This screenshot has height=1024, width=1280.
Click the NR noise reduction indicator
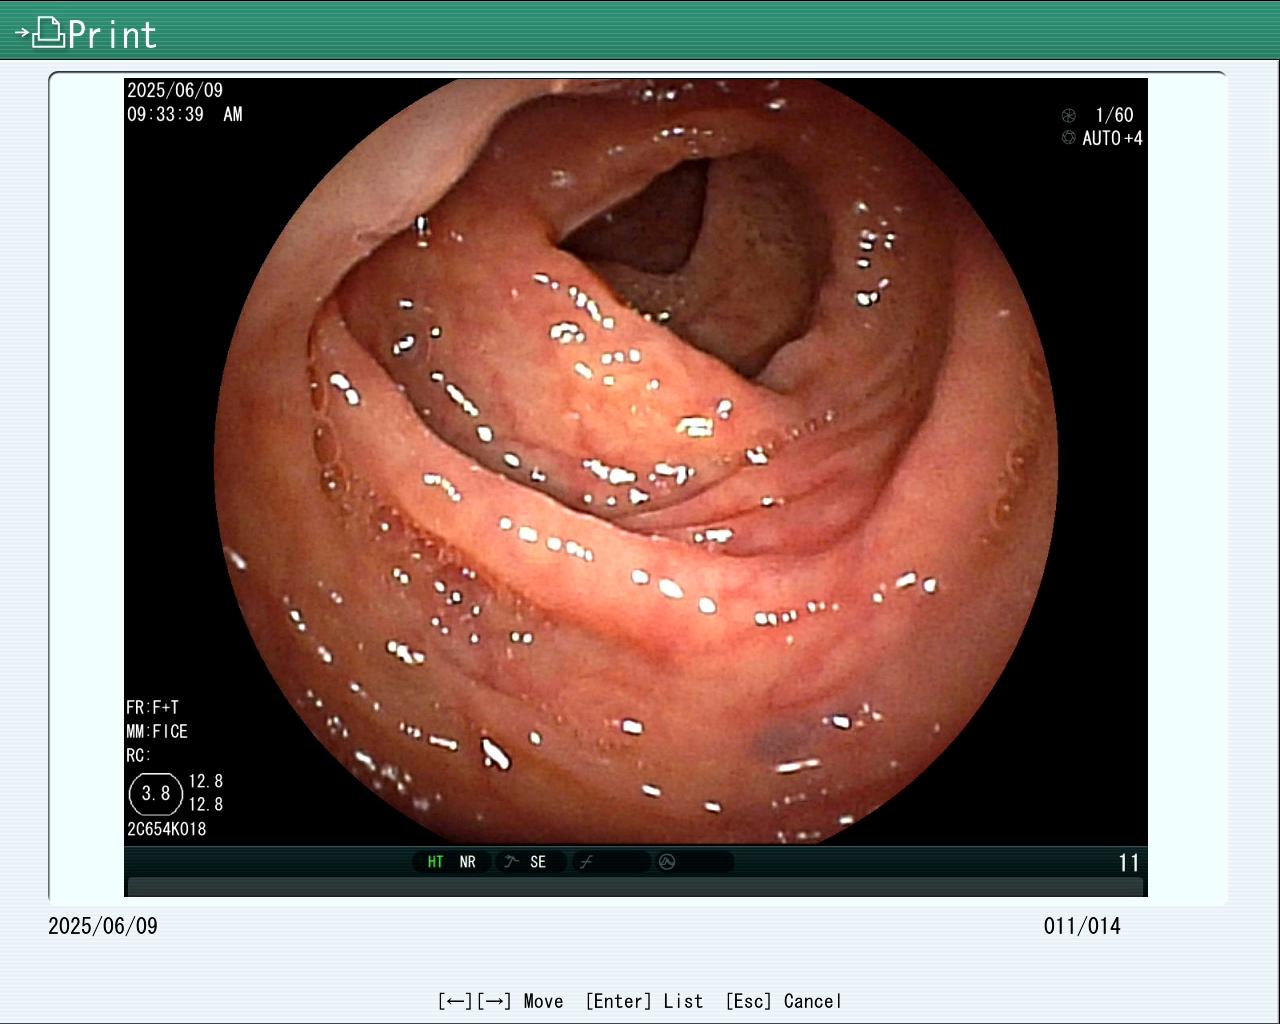(x=467, y=862)
